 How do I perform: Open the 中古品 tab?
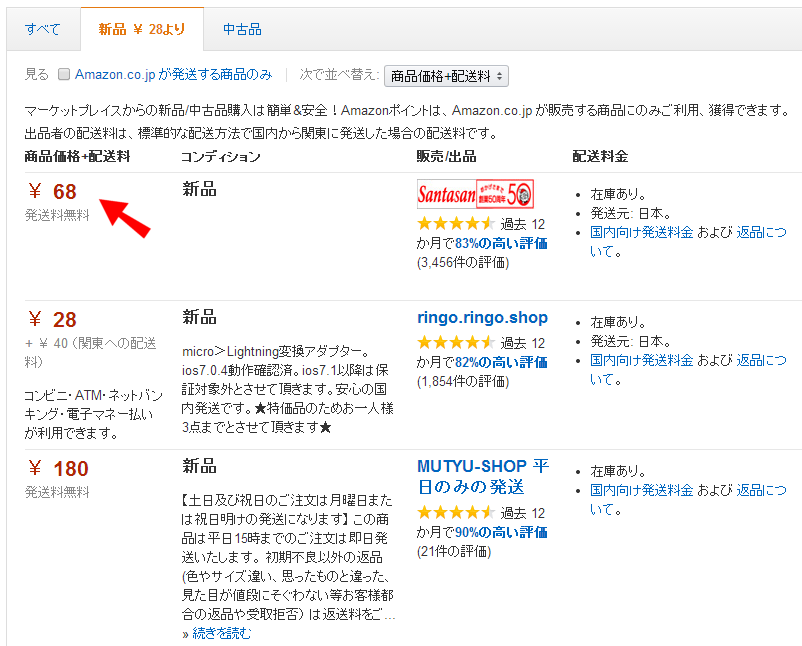coord(242,29)
